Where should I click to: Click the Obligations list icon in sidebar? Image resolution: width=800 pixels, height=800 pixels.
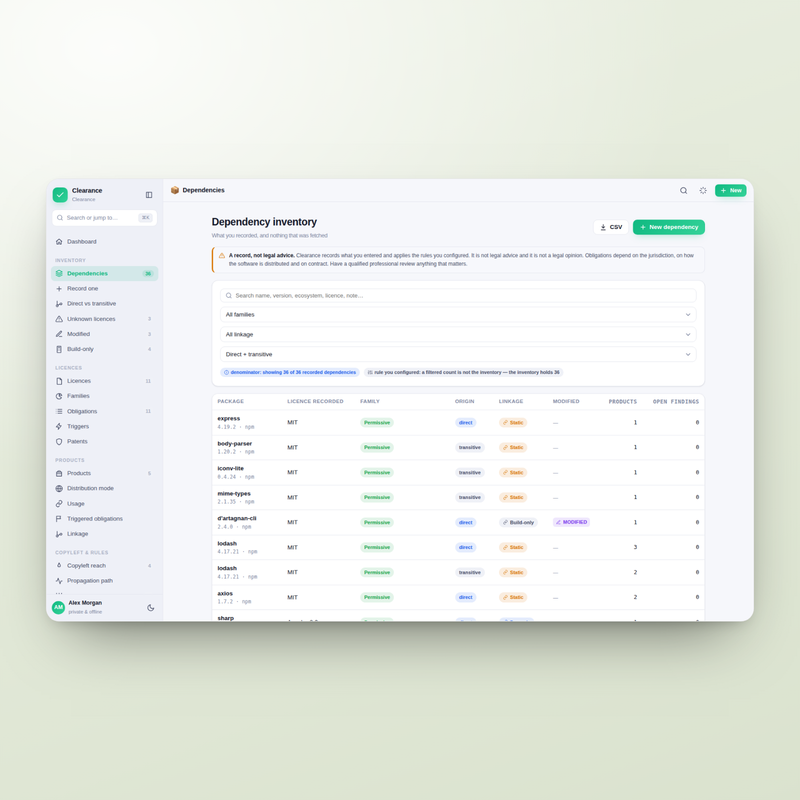(59, 411)
